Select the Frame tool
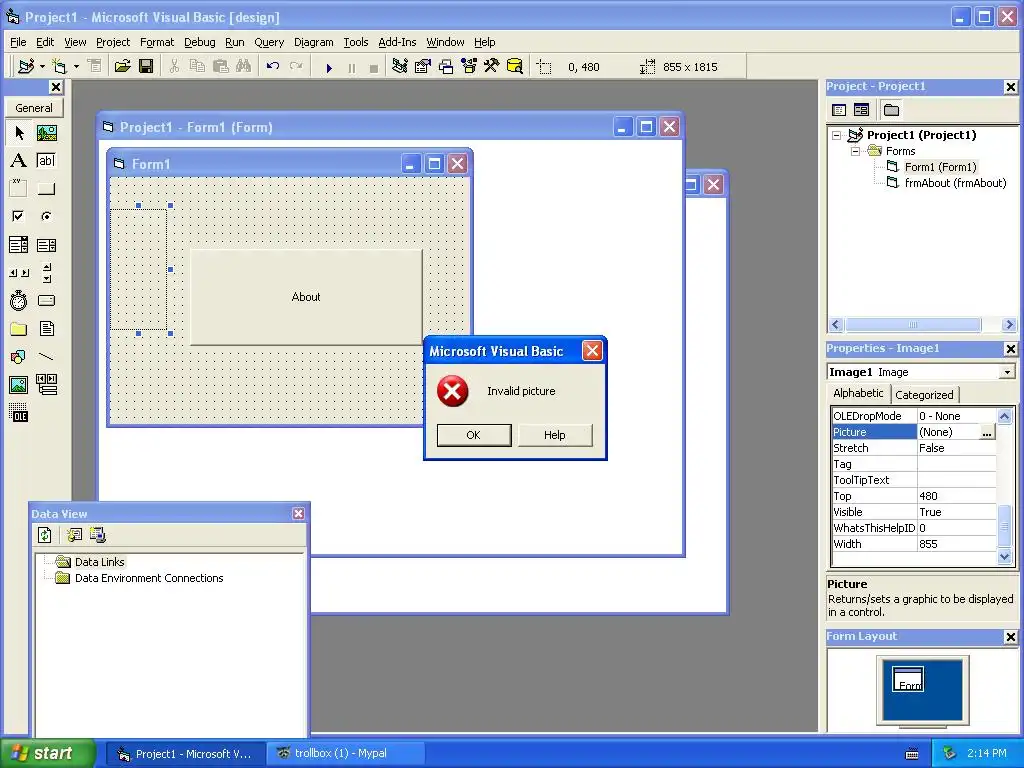 (x=19, y=189)
